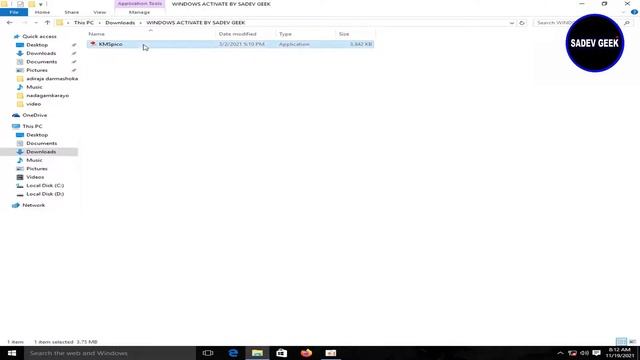The image size is (640, 360).
Task: Click the Application Tools contextual tab
Action: point(140,4)
